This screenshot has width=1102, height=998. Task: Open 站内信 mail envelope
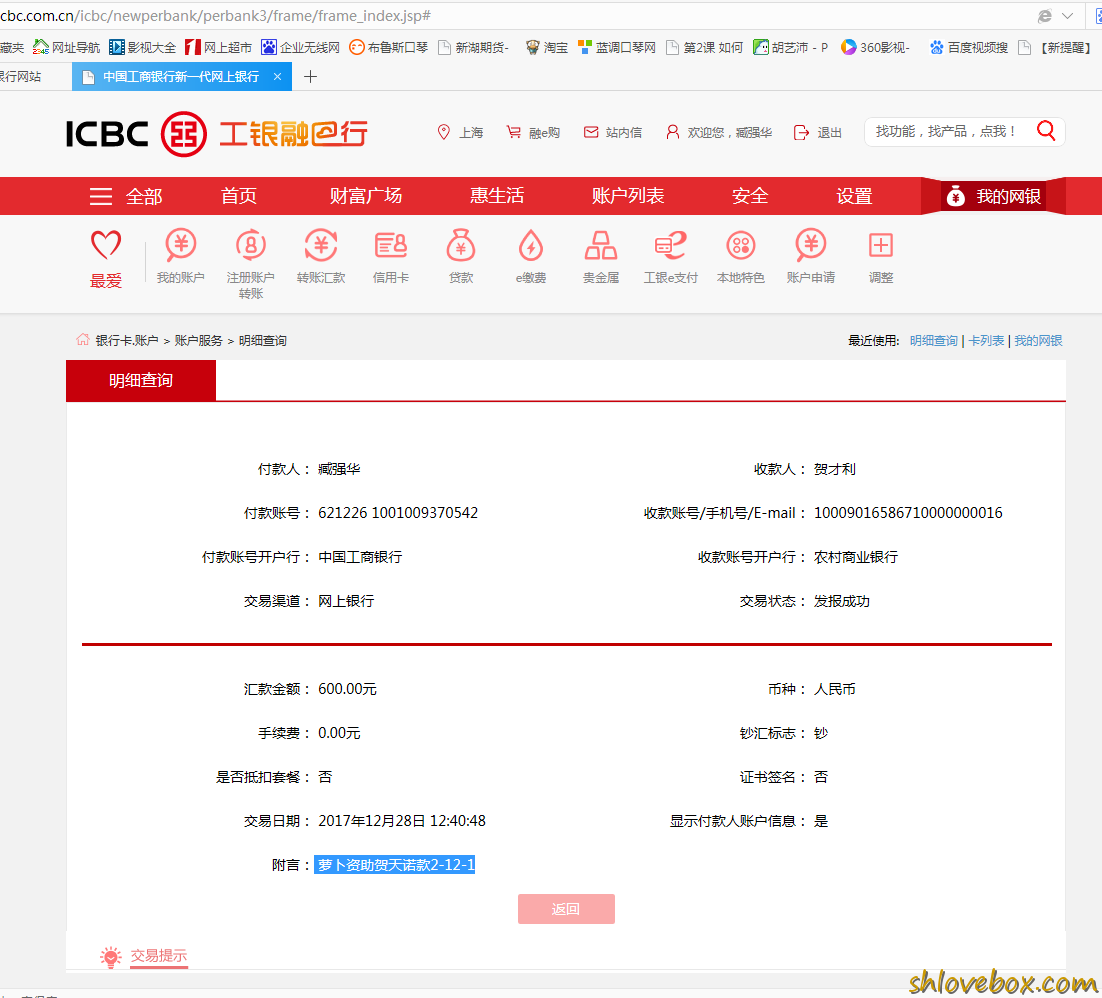[x=591, y=132]
